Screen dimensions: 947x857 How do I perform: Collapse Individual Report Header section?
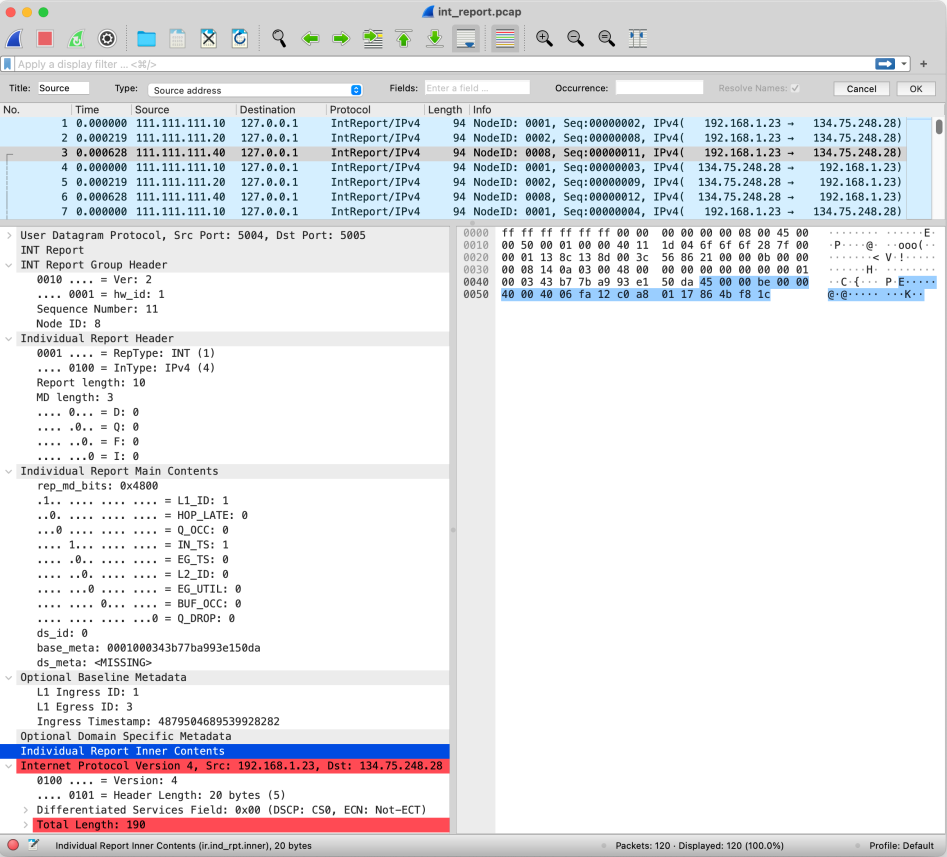click(x=9, y=339)
